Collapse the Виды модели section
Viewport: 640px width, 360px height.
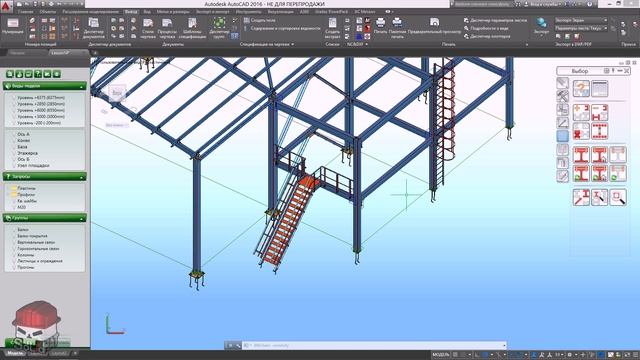point(81,86)
